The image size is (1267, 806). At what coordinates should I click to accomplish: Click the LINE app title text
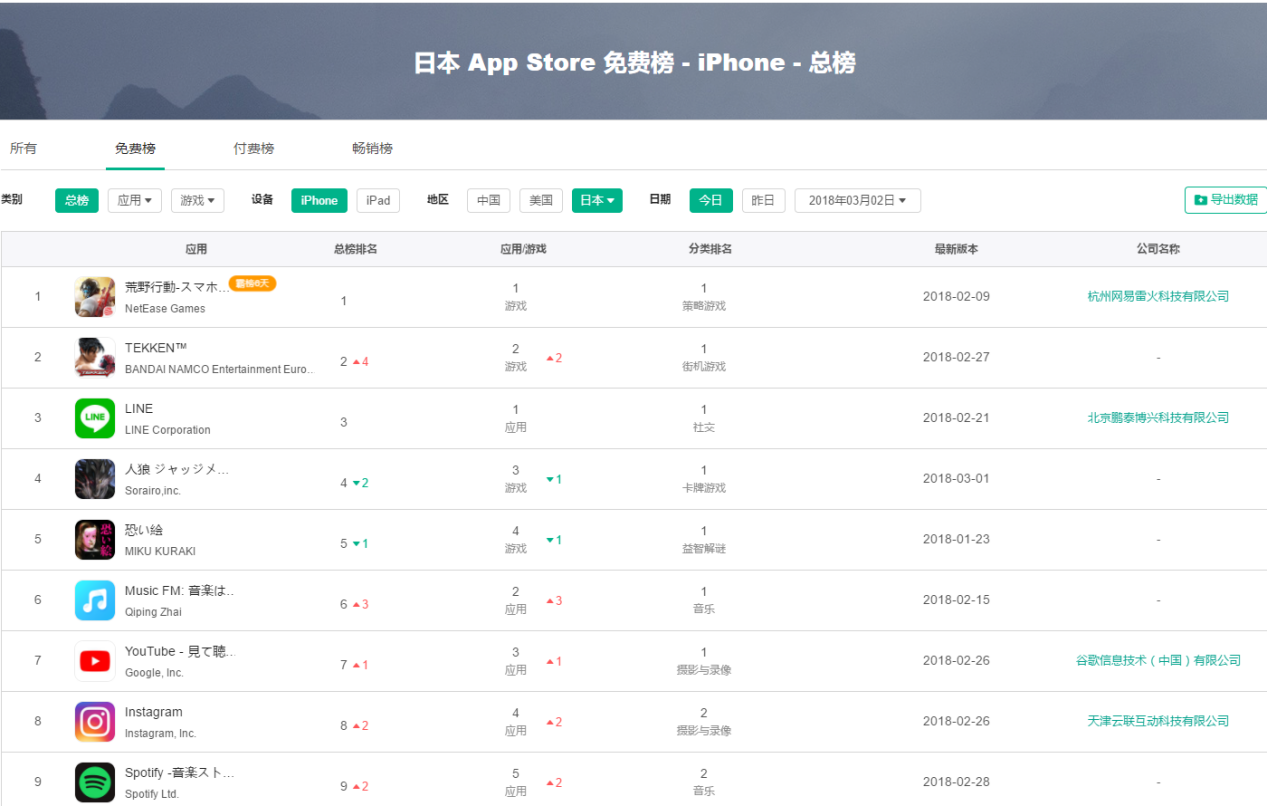click(139, 409)
